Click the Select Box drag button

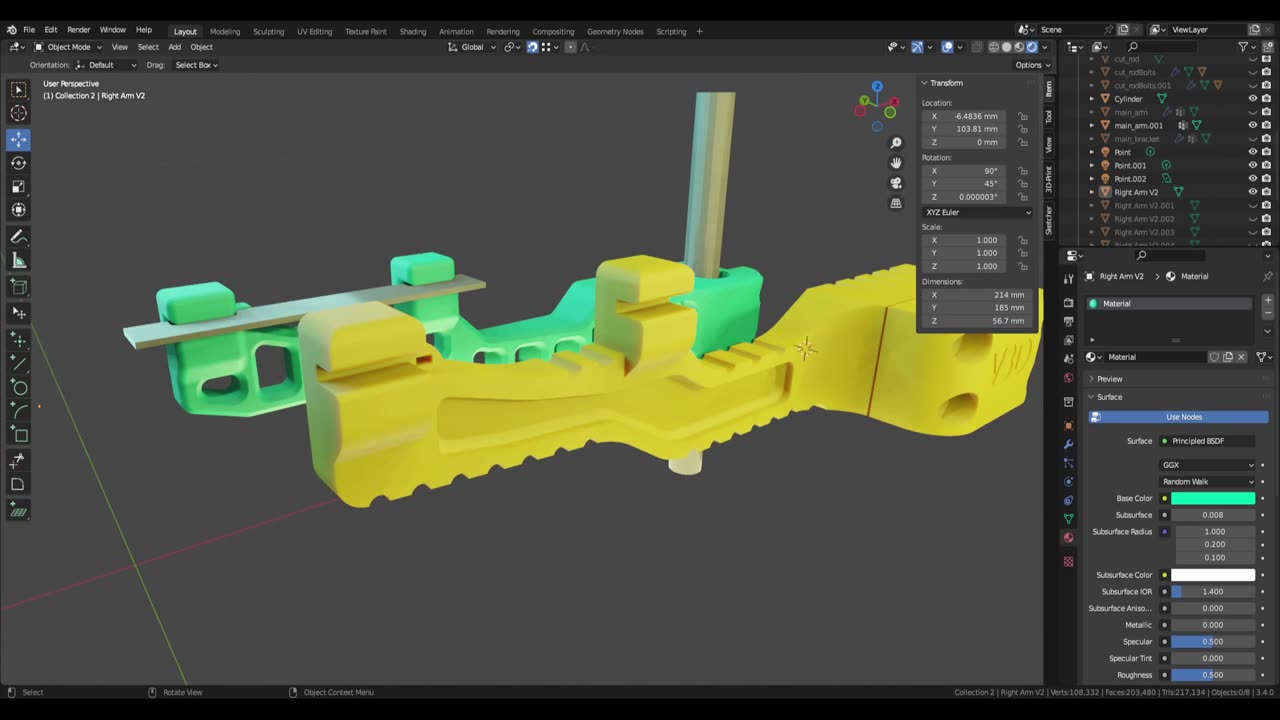(195, 65)
